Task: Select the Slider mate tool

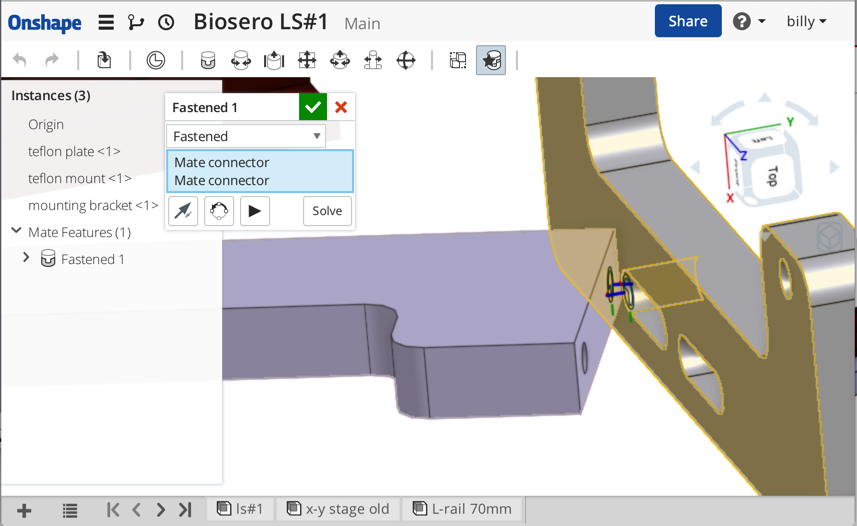Action: pos(274,60)
